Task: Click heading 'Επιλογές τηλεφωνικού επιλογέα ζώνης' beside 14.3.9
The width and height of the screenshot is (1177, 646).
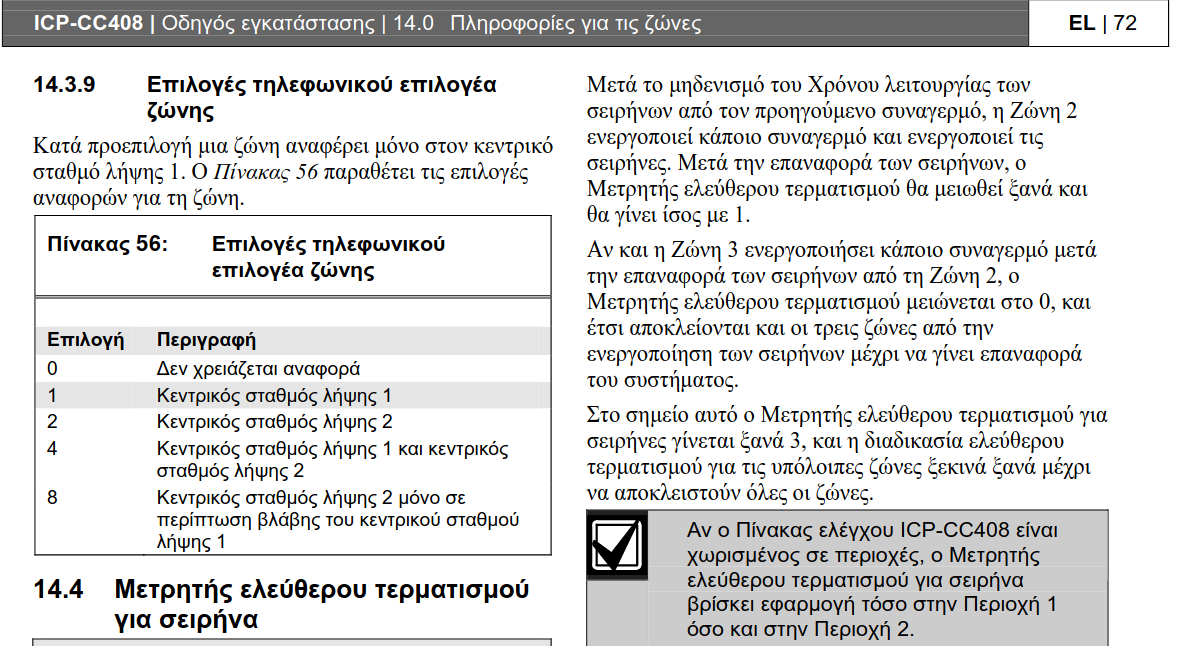Action: [x=321, y=98]
